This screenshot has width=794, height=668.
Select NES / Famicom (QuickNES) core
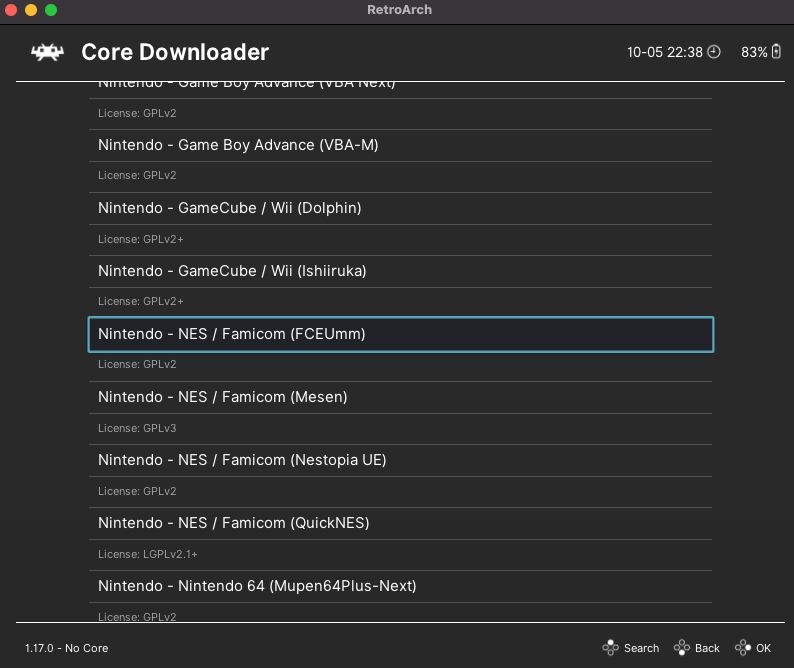[401, 523]
